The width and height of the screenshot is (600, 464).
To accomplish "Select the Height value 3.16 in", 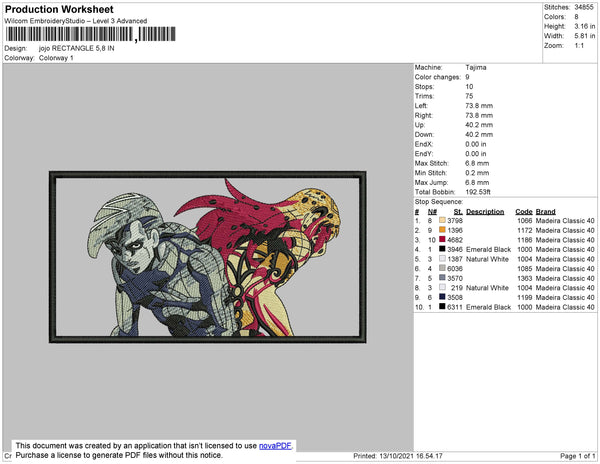I will (584, 26).
